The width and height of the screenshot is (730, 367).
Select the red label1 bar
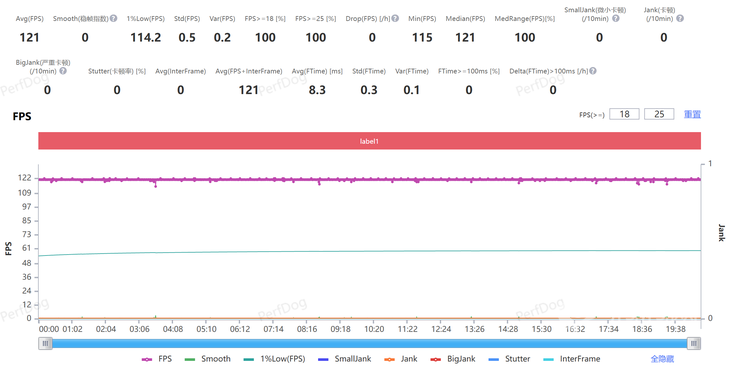[x=369, y=141]
